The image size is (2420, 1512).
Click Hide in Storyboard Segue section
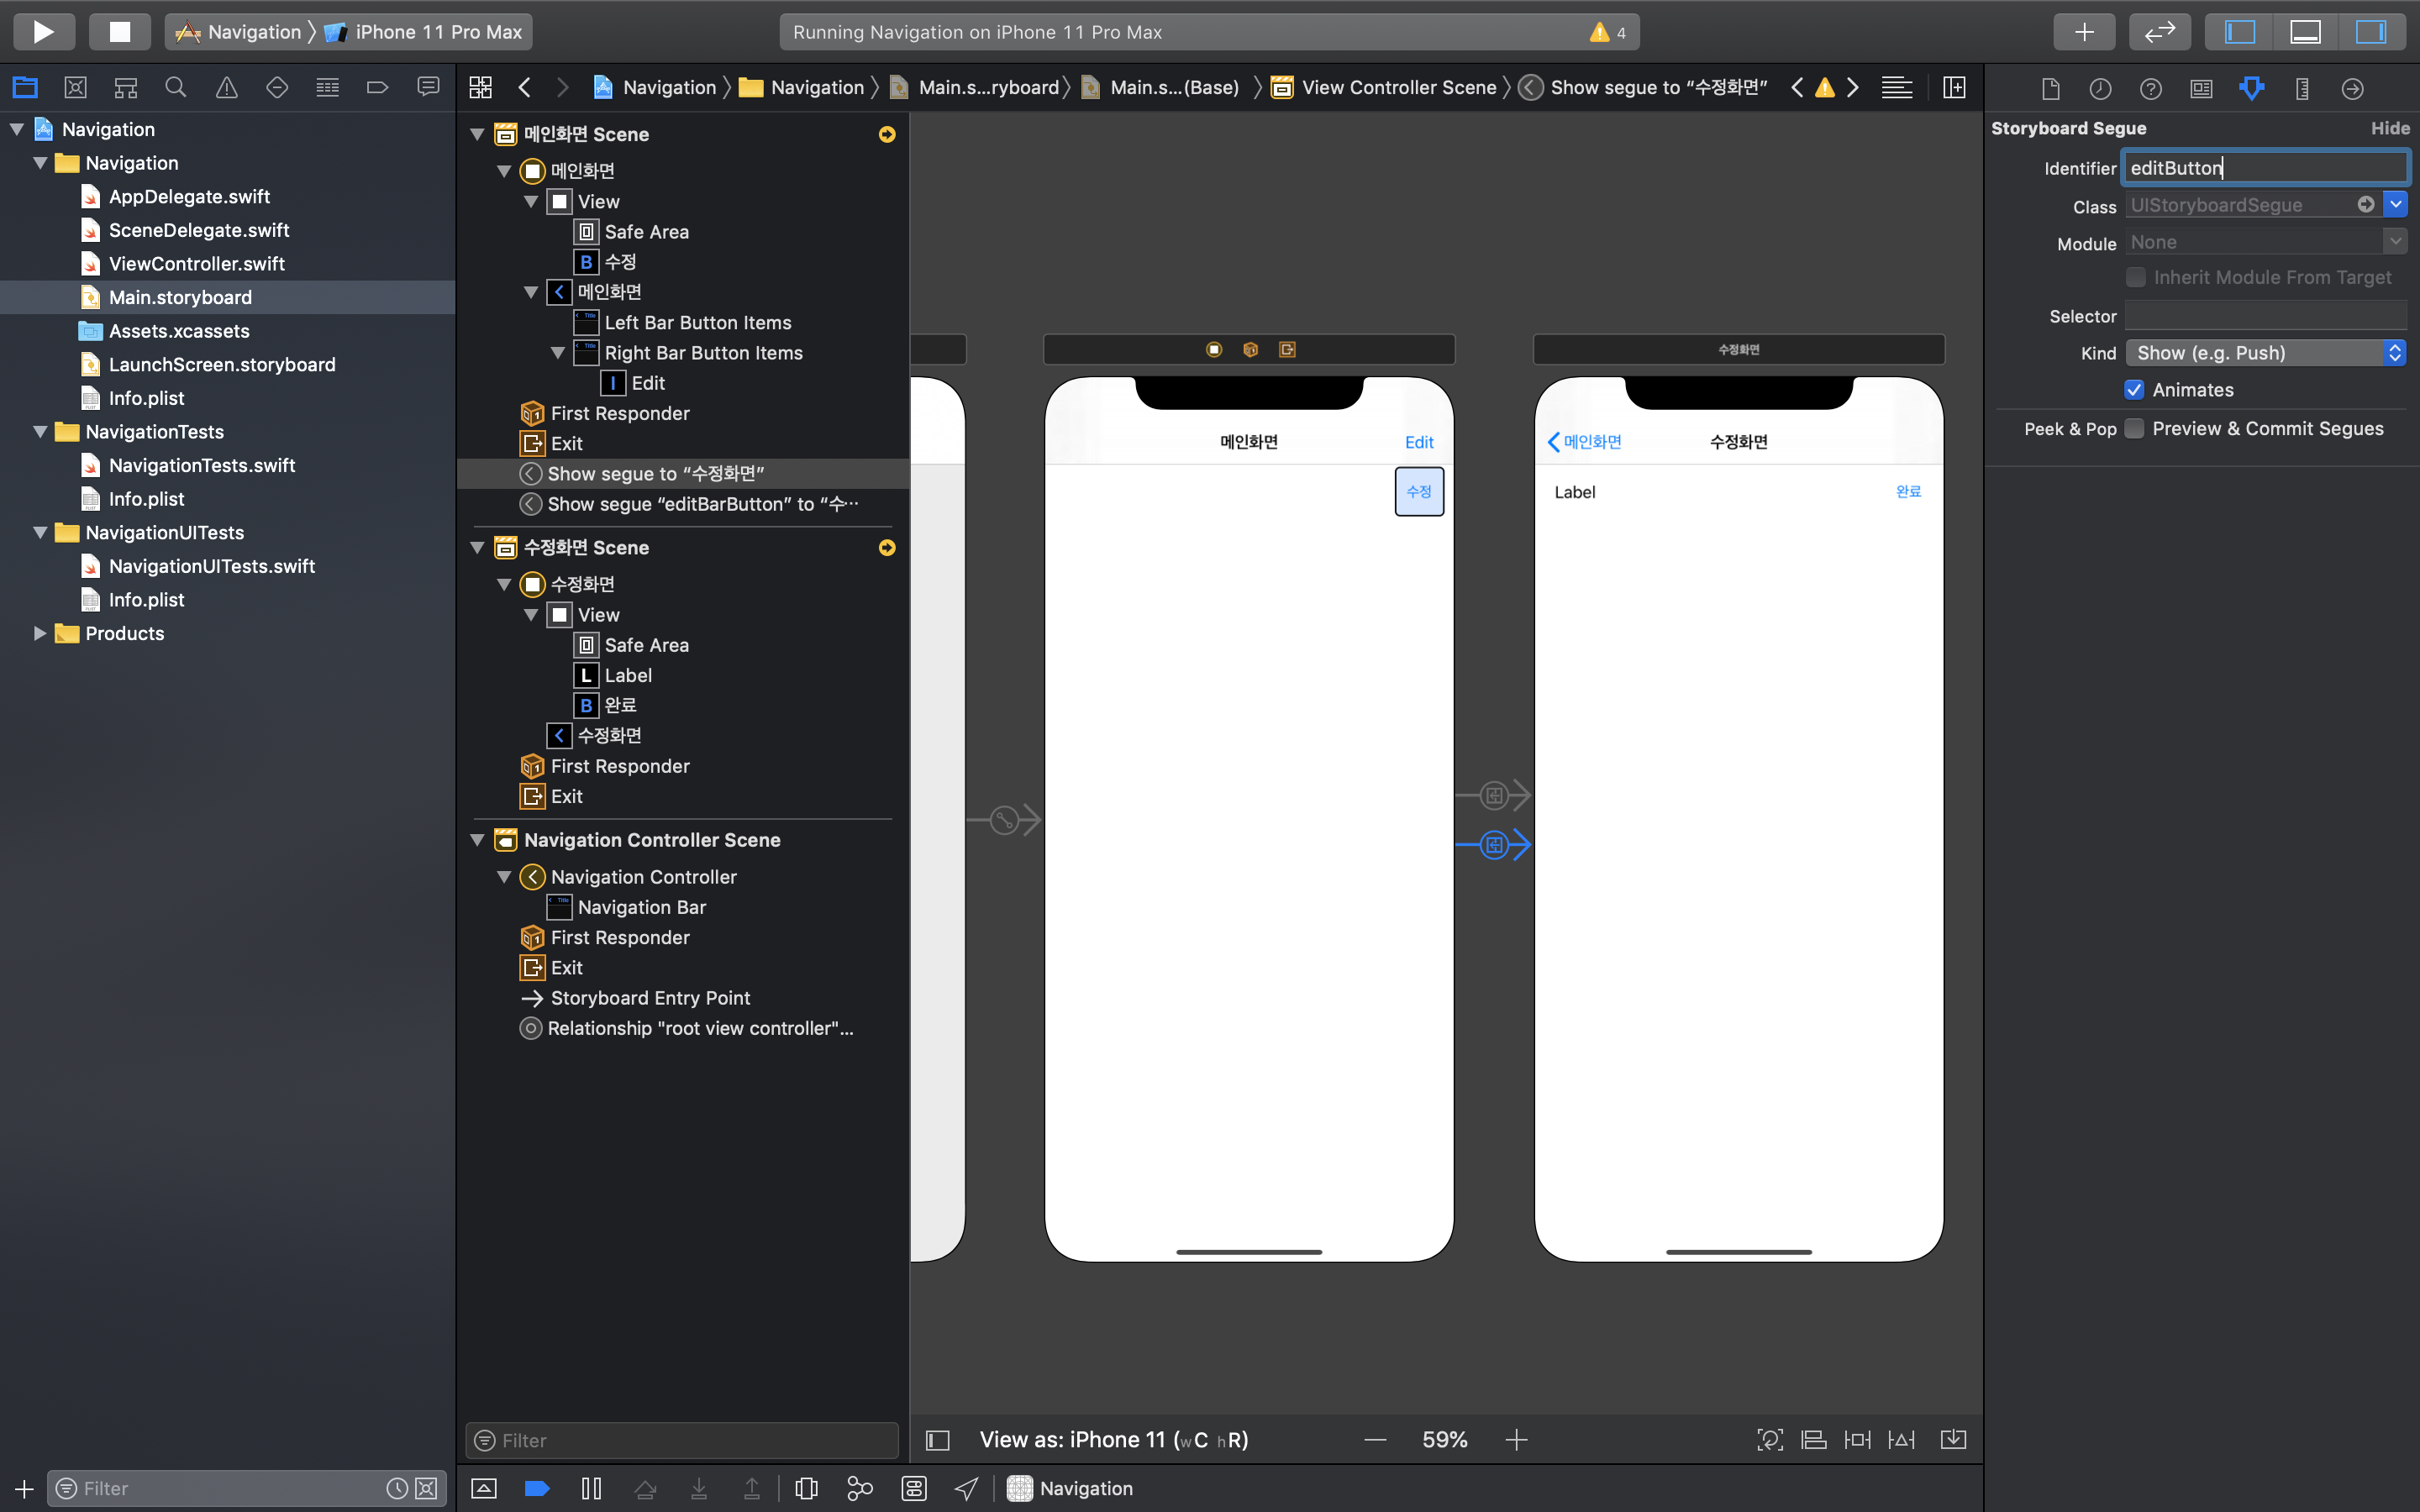click(x=2389, y=128)
